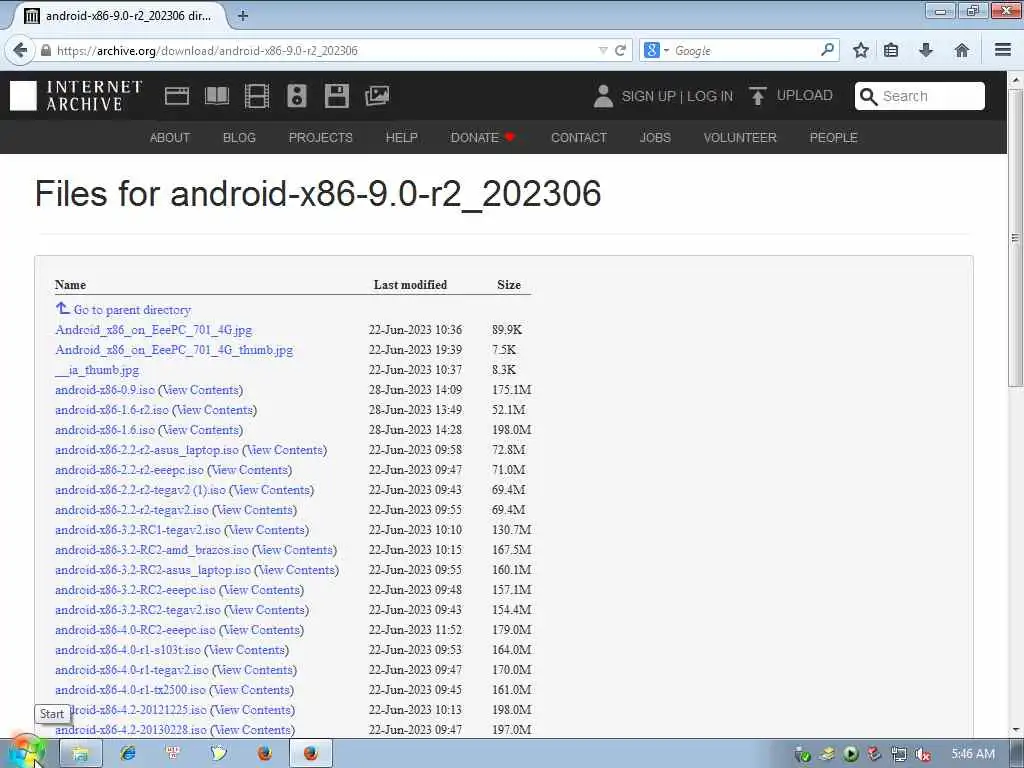1024x768 pixels.
Task: Open the HELP menu item
Action: pos(402,138)
